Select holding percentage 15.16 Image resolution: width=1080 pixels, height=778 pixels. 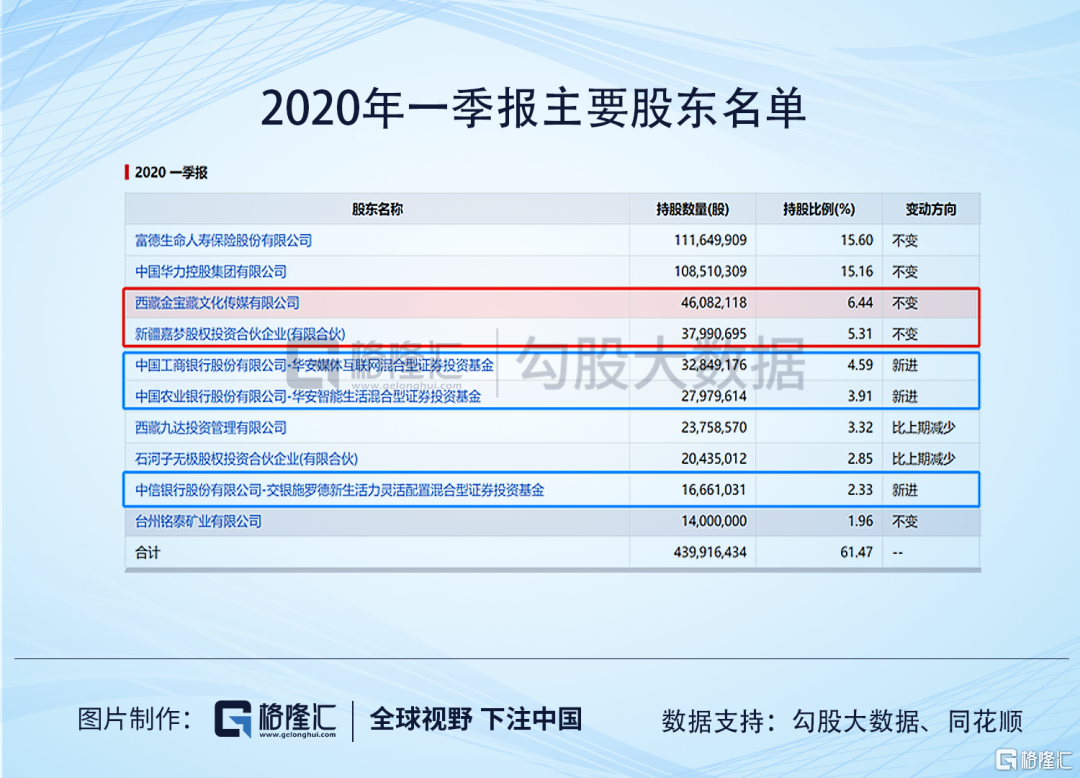857,271
